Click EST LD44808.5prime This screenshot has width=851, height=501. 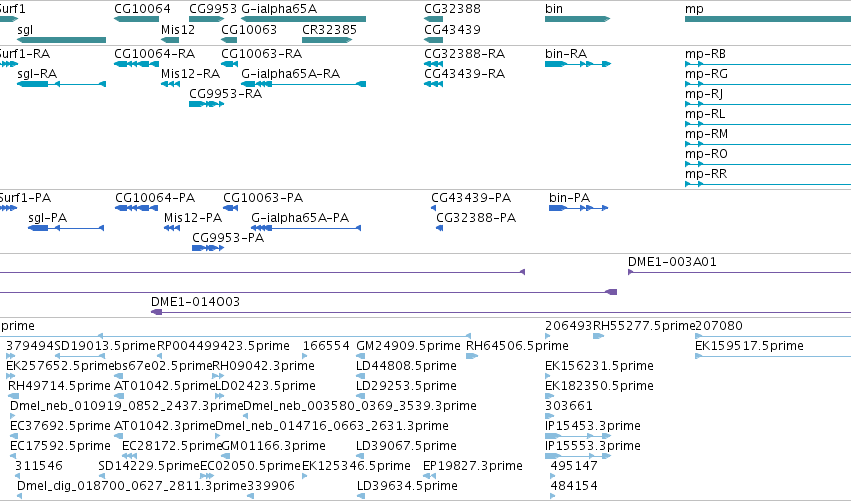(406, 366)
